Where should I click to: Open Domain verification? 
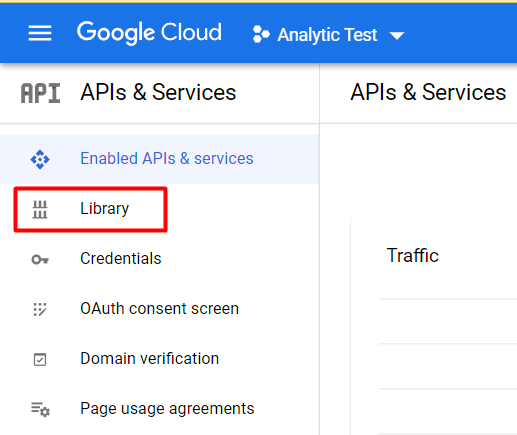click(150, 359)
